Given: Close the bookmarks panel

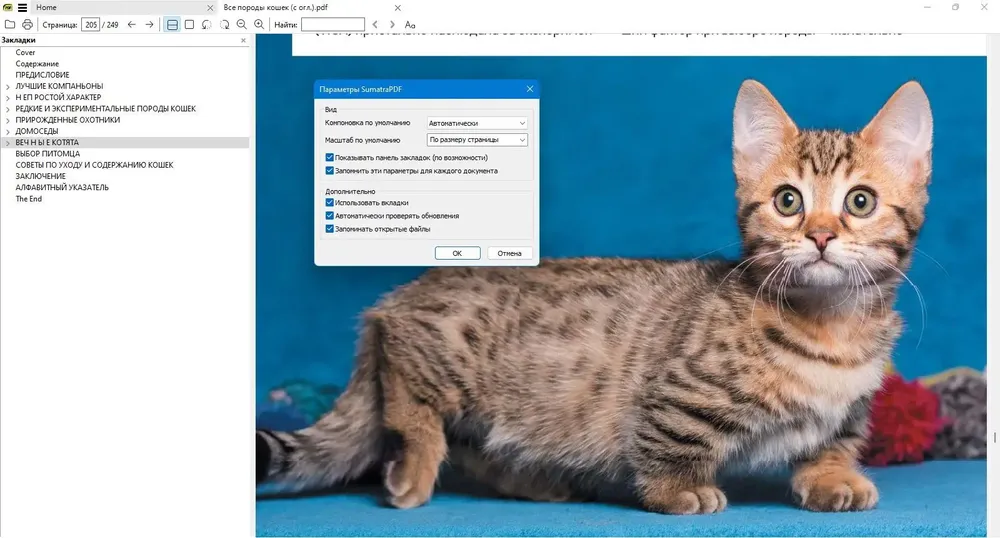Looking at the screenshot, I should 243,40.
